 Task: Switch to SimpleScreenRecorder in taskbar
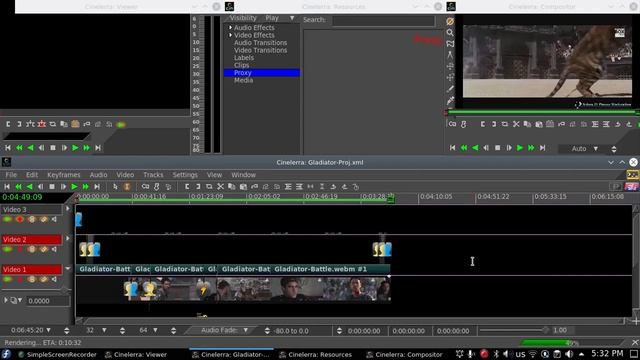pos(57,354)
